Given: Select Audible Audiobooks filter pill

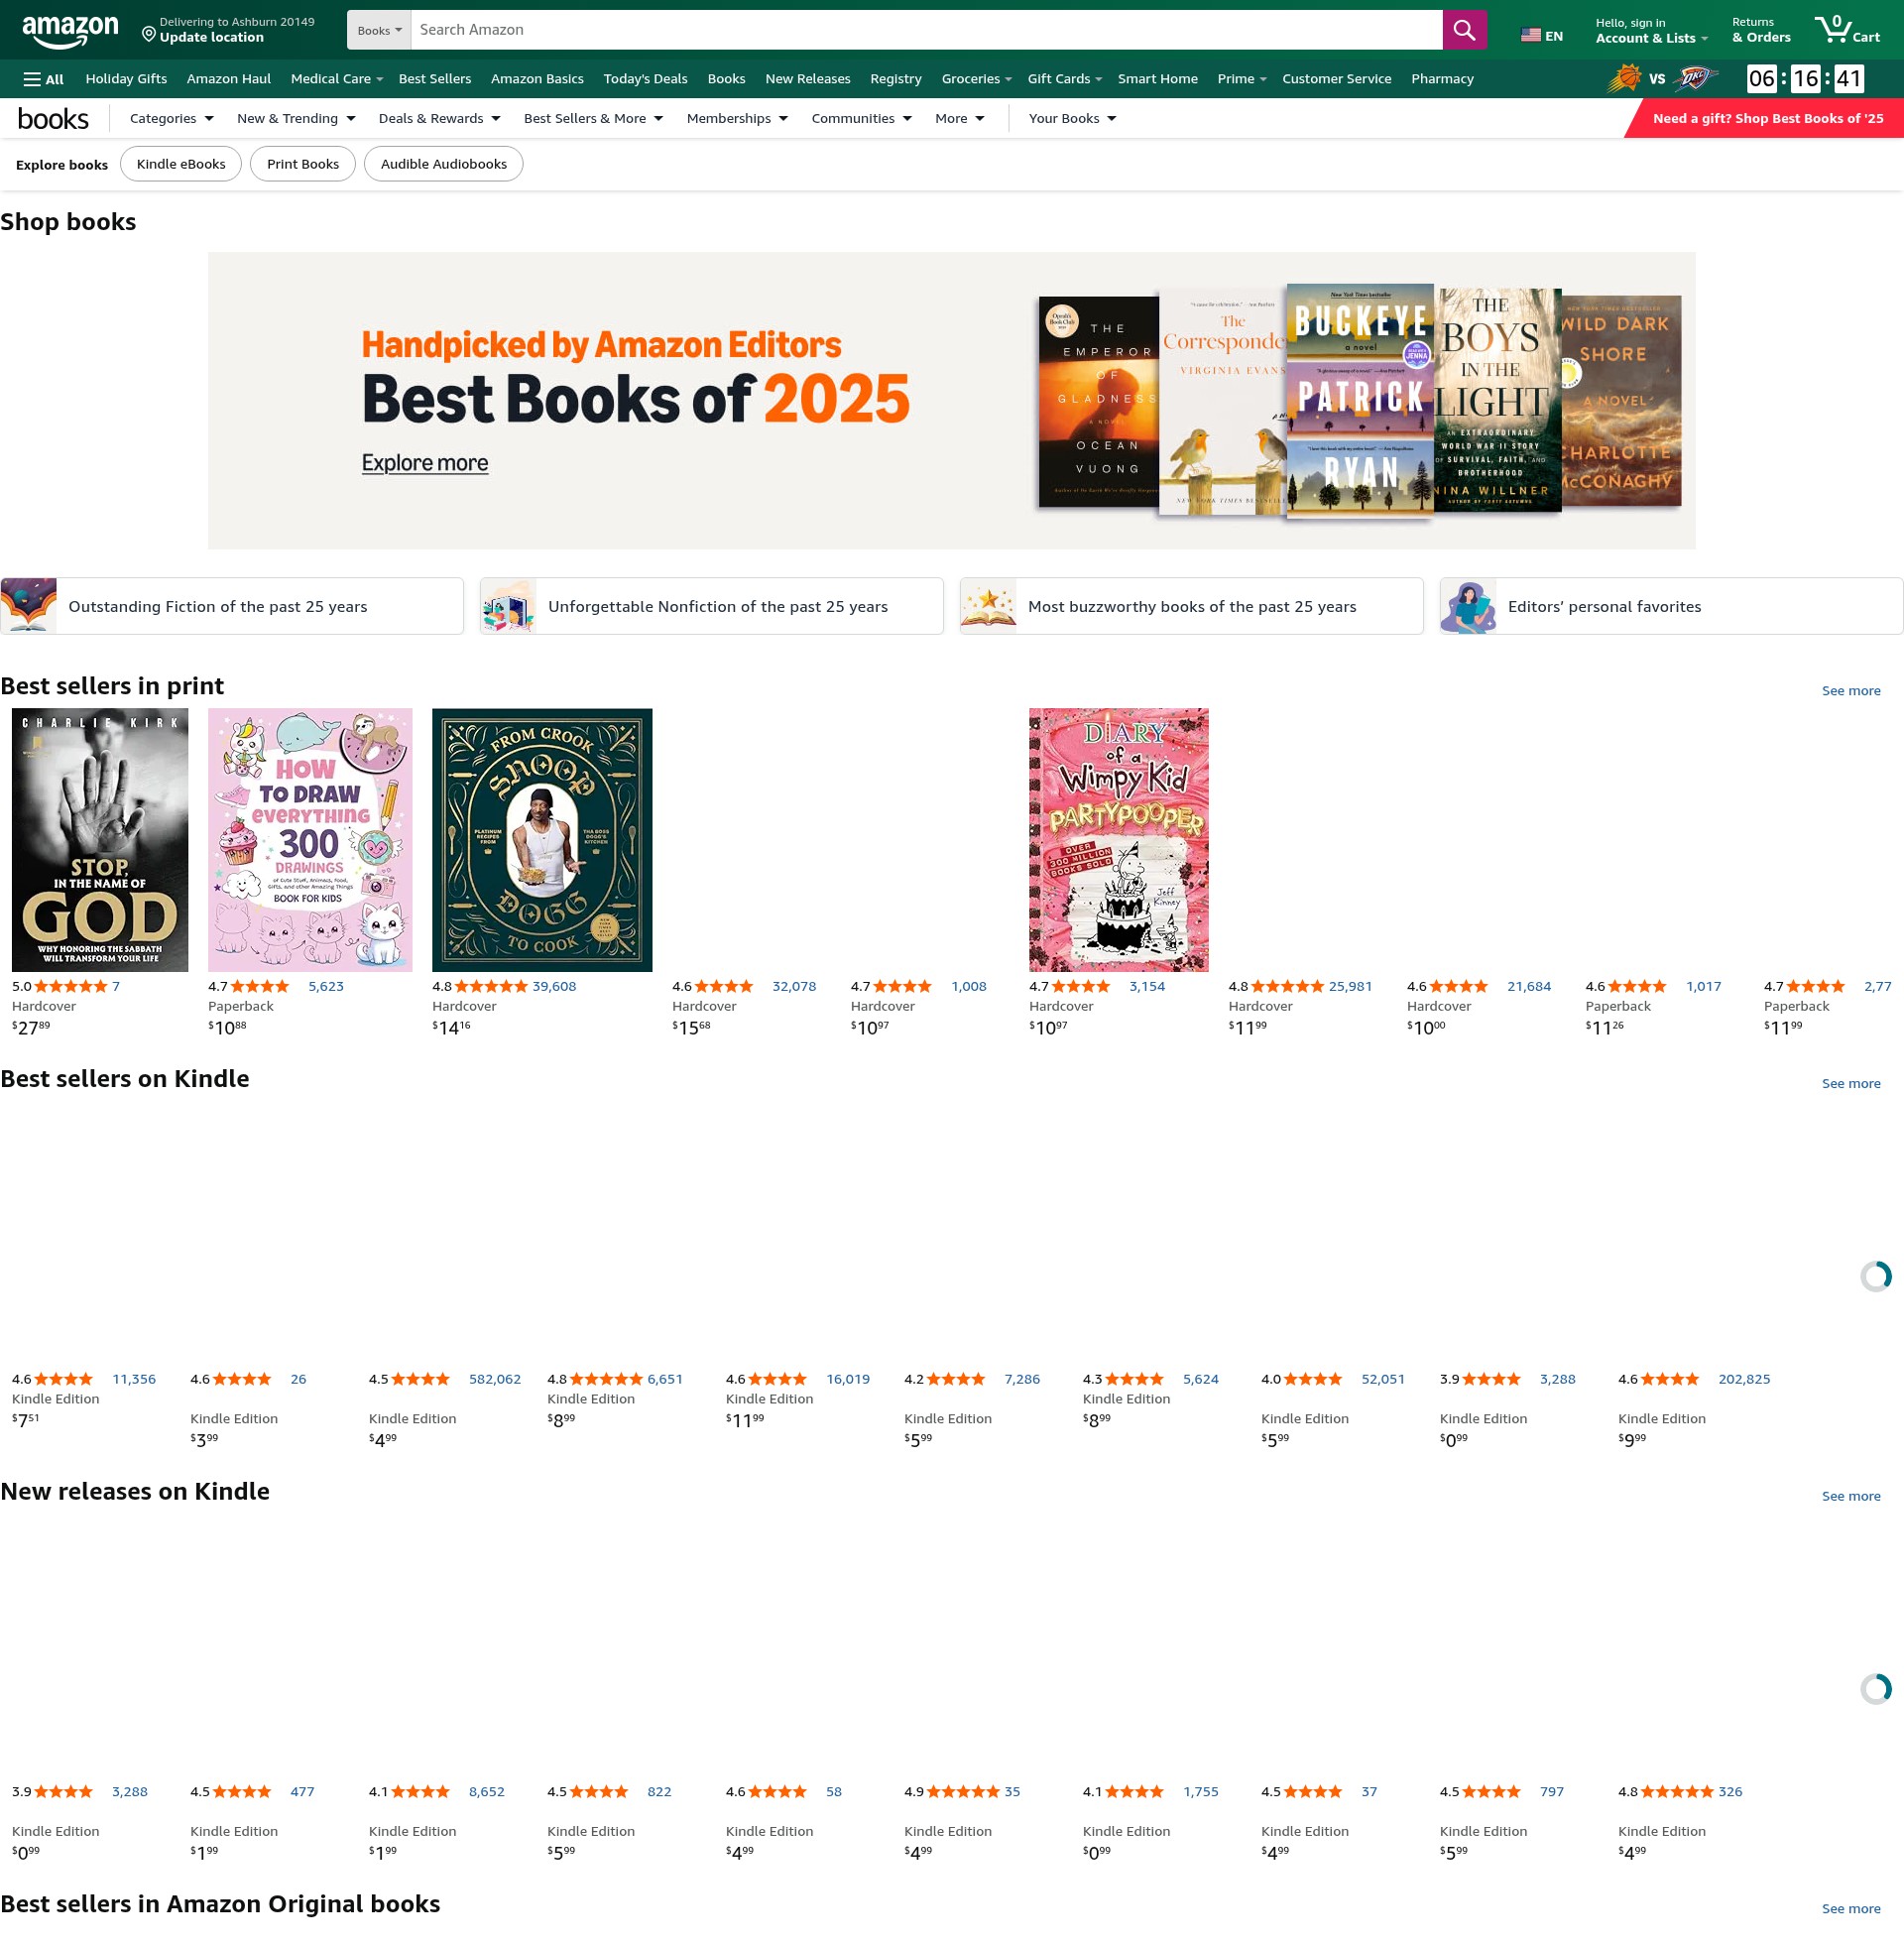Looking at the screenshot, I should coord(444,164).
